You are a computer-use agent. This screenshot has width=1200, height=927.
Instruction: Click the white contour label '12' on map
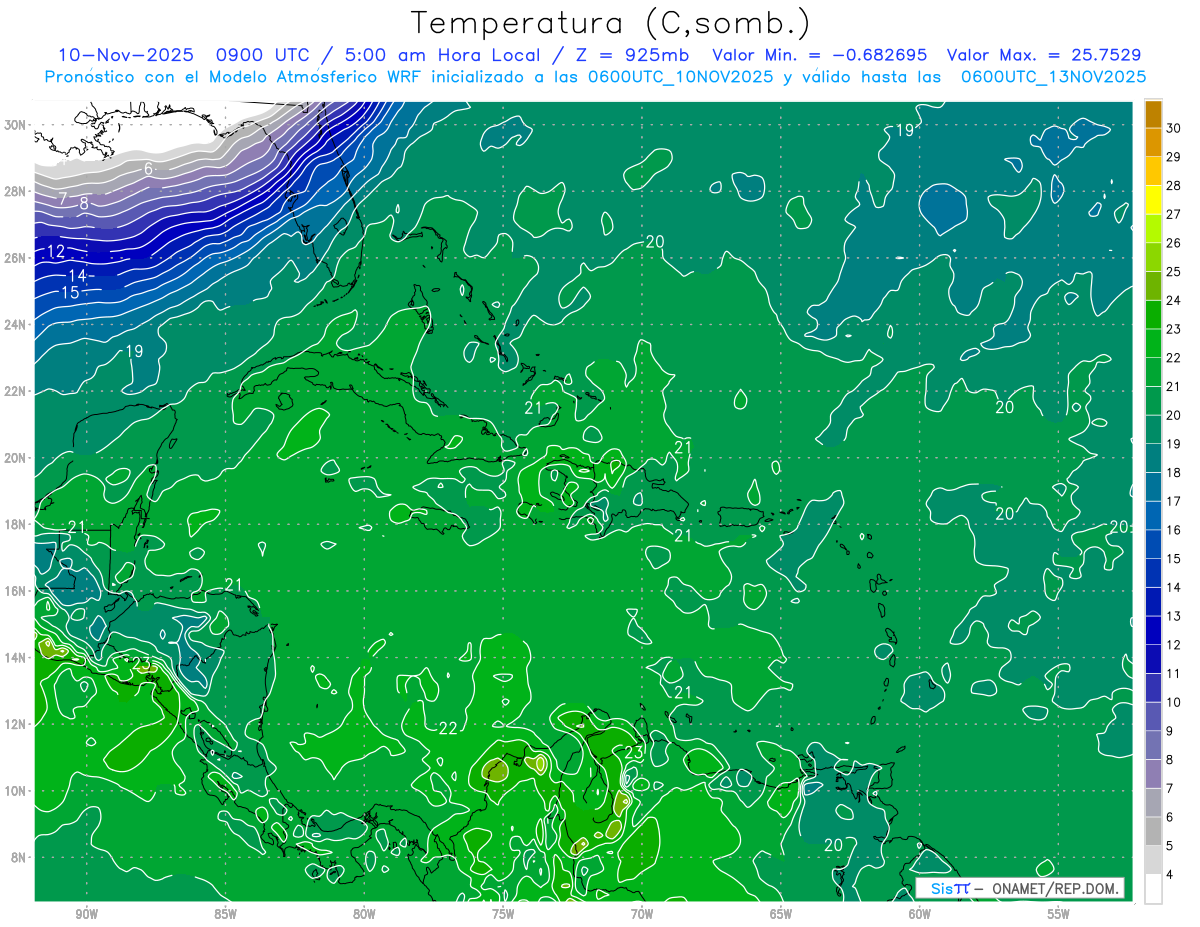coord(56,251)
